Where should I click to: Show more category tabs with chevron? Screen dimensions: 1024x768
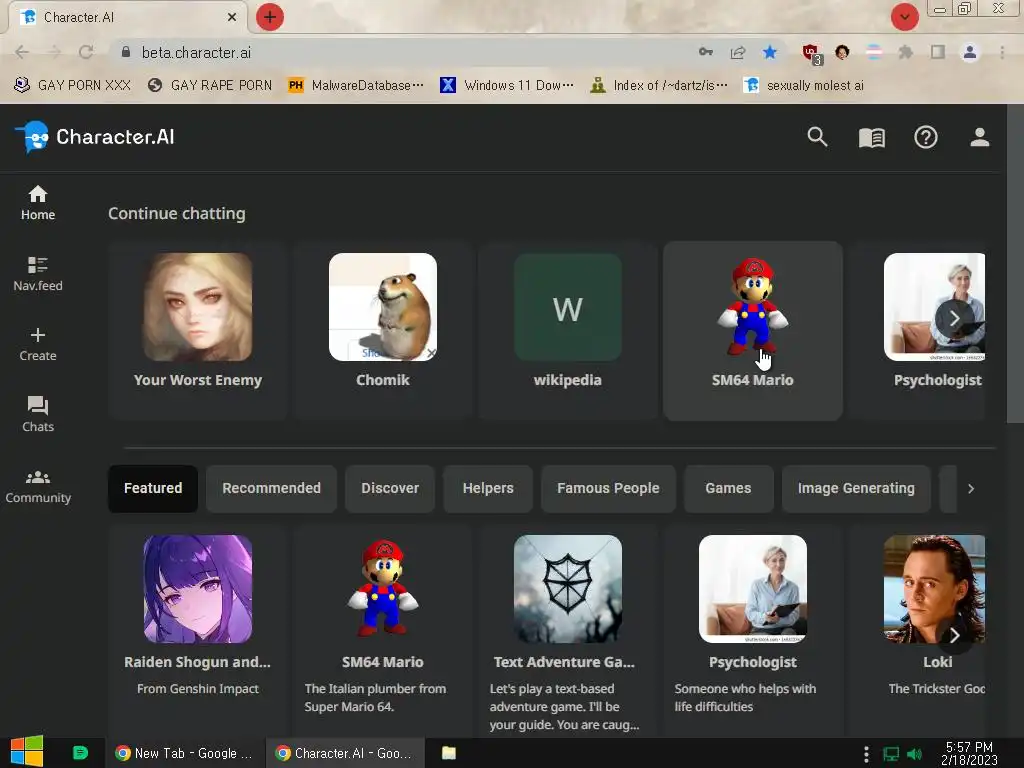point(970,488)
